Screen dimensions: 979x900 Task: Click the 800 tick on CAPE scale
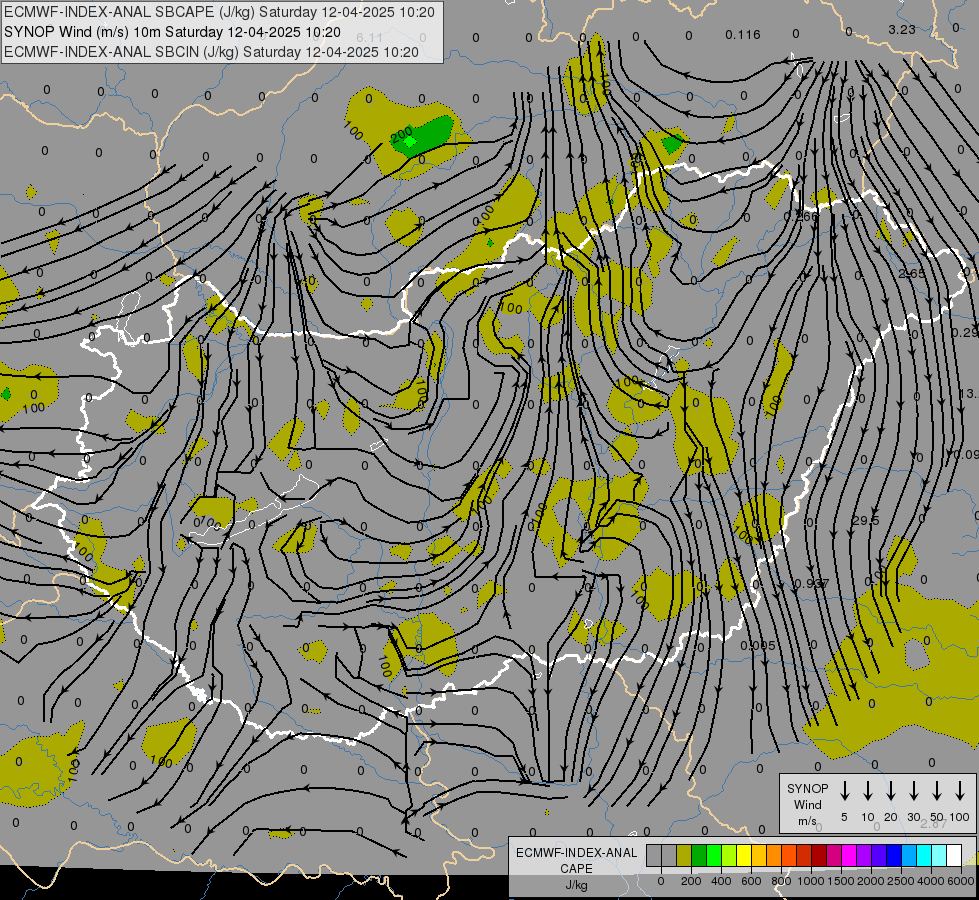(781, 881)
